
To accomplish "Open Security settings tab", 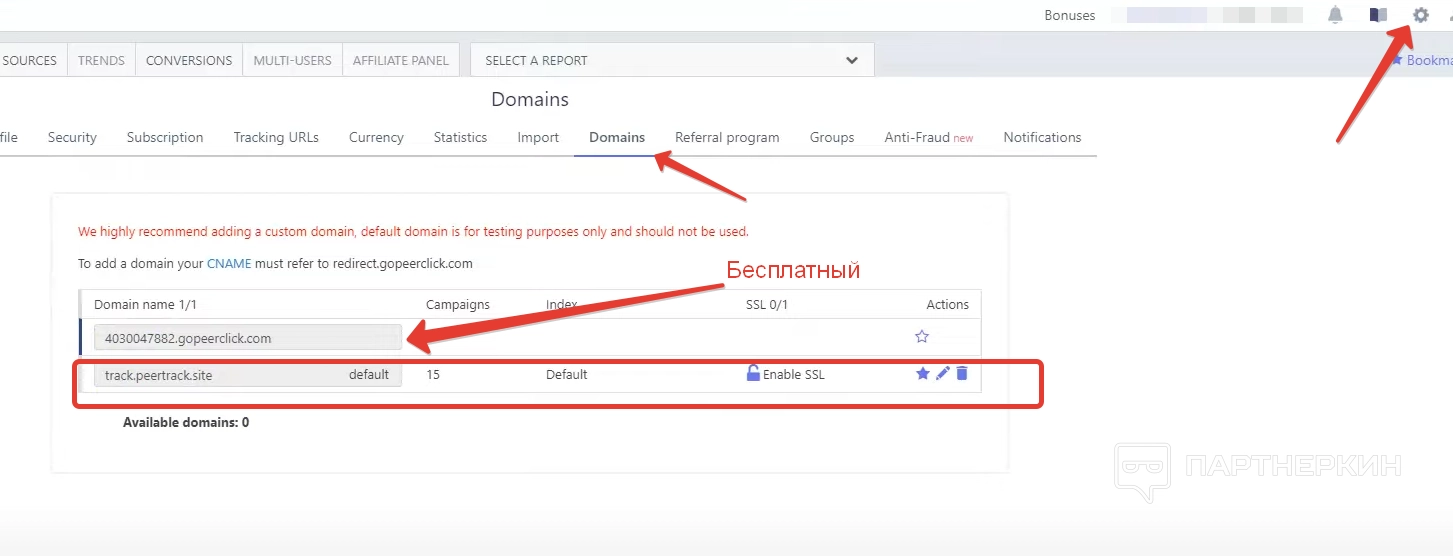I will click(x=72, y=138).
